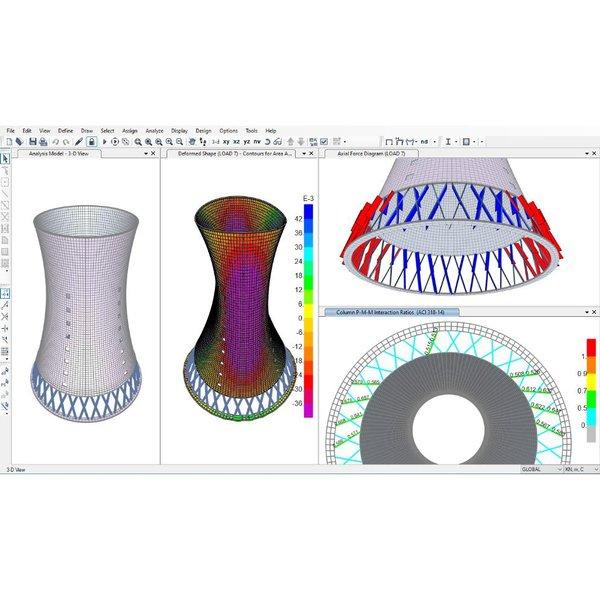The height and width of the screenshot is (600, 600).
Task: Open the GLOBAL coordinate system dropdown
Action: coord(541,469)
